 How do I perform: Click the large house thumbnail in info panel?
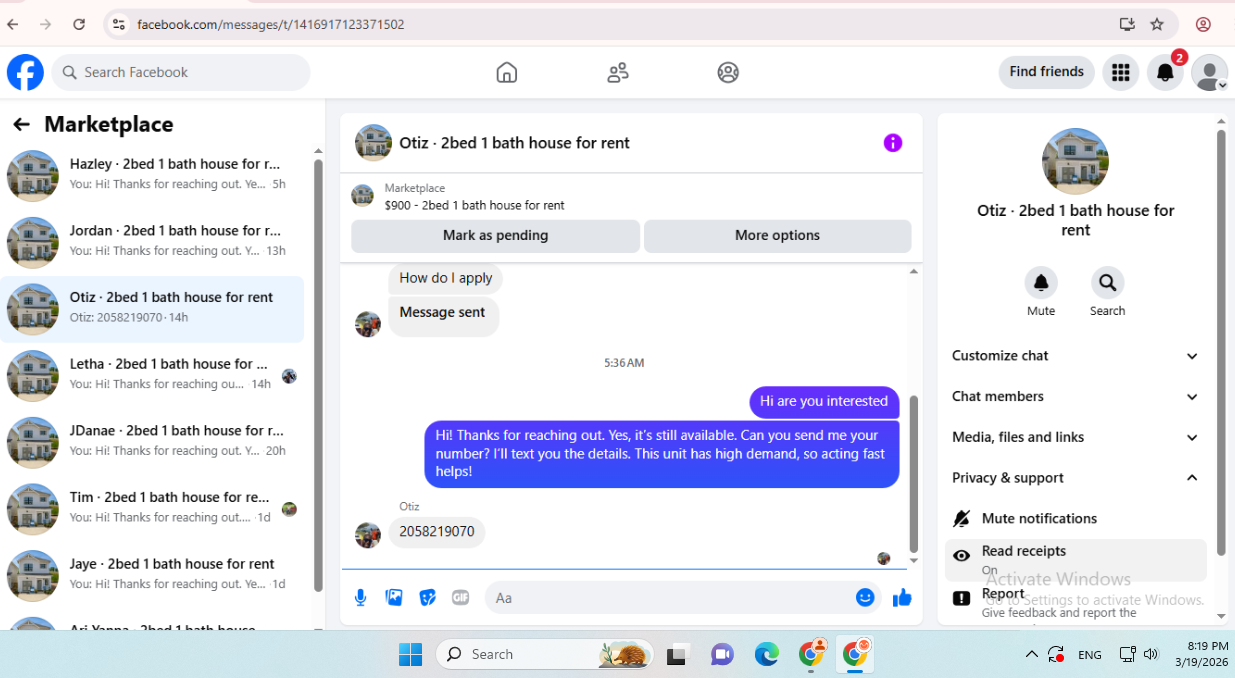click(1075, 161)
